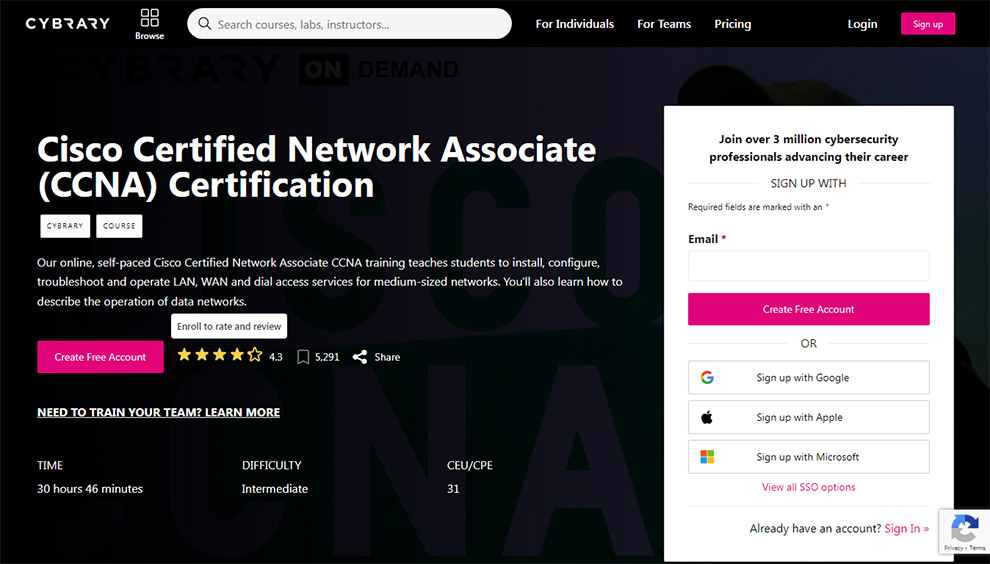Click the bookmark icon beside 5,291
990x564 pixels.
click(x=303, y=357)
